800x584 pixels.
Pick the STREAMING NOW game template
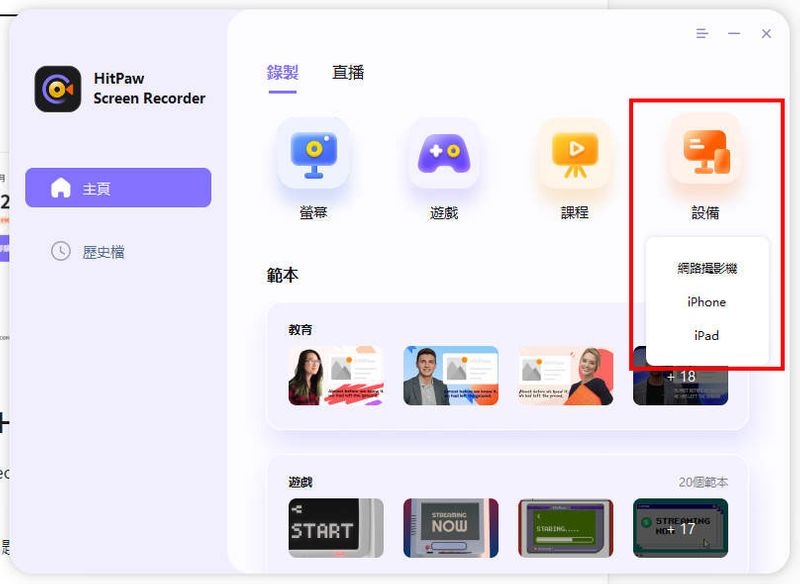click(451, 528)
